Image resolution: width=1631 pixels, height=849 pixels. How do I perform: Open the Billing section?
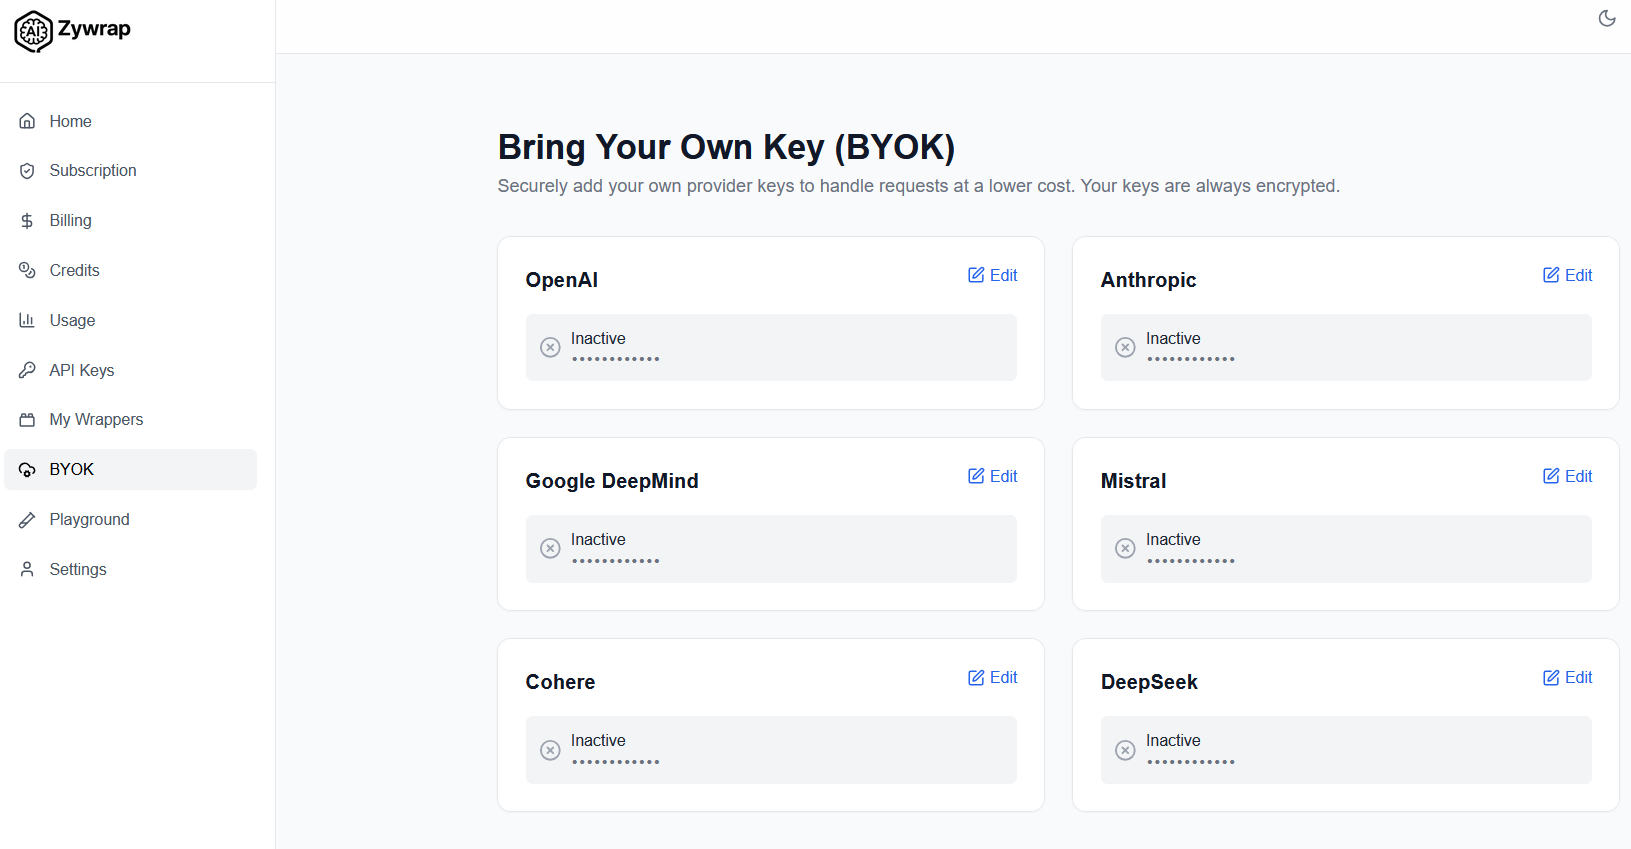click(130, 221)
